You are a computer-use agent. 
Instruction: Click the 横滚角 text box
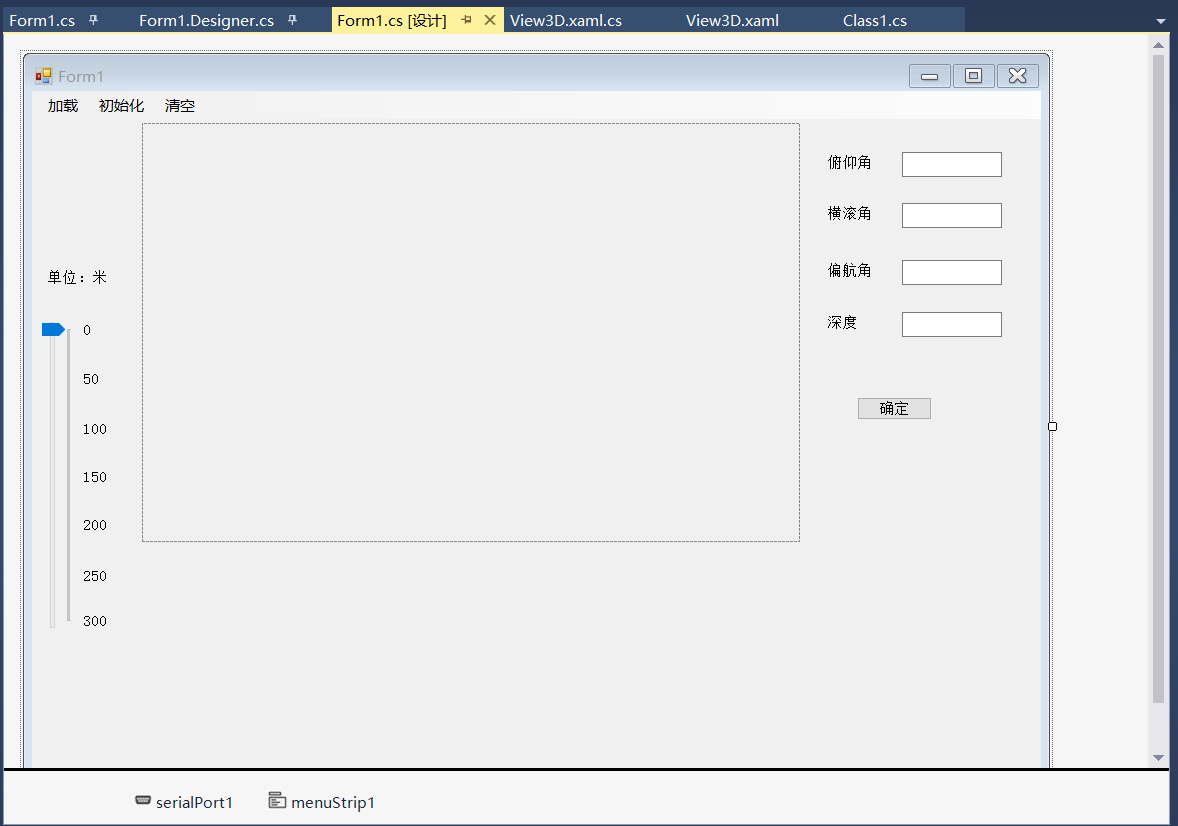click(951, 216)
